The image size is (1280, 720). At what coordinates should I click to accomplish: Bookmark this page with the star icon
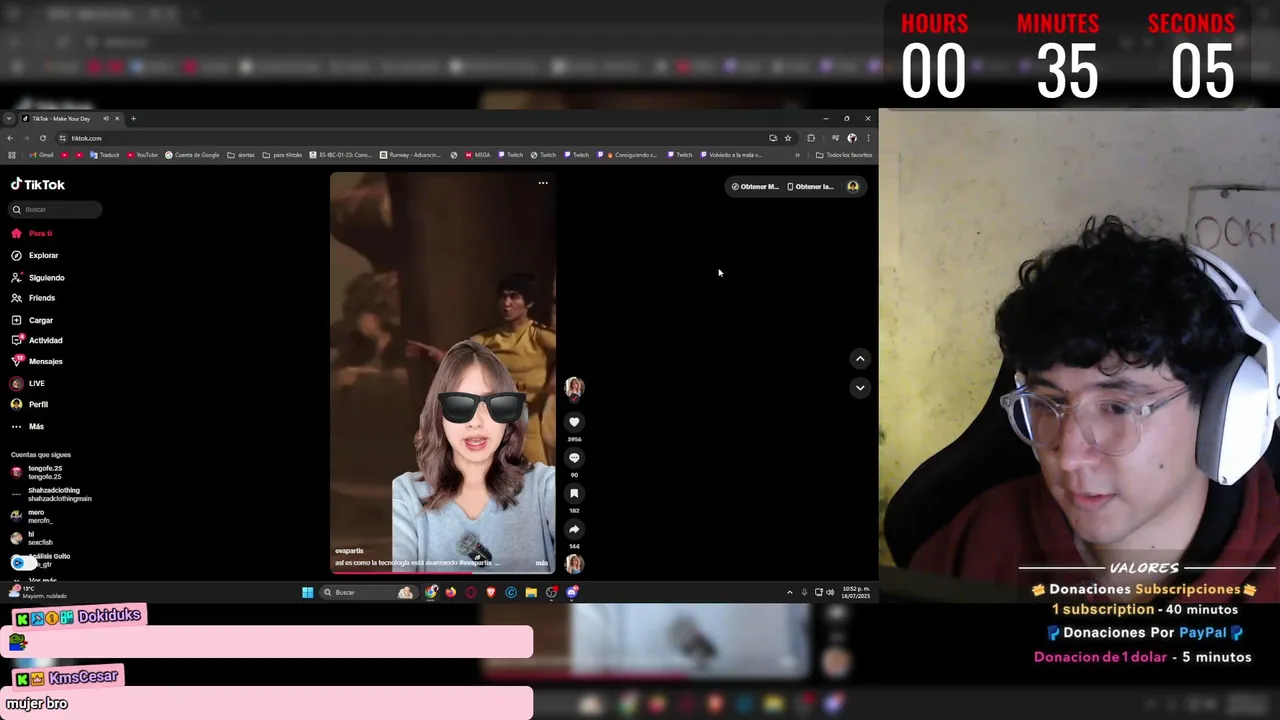(788, 138)
